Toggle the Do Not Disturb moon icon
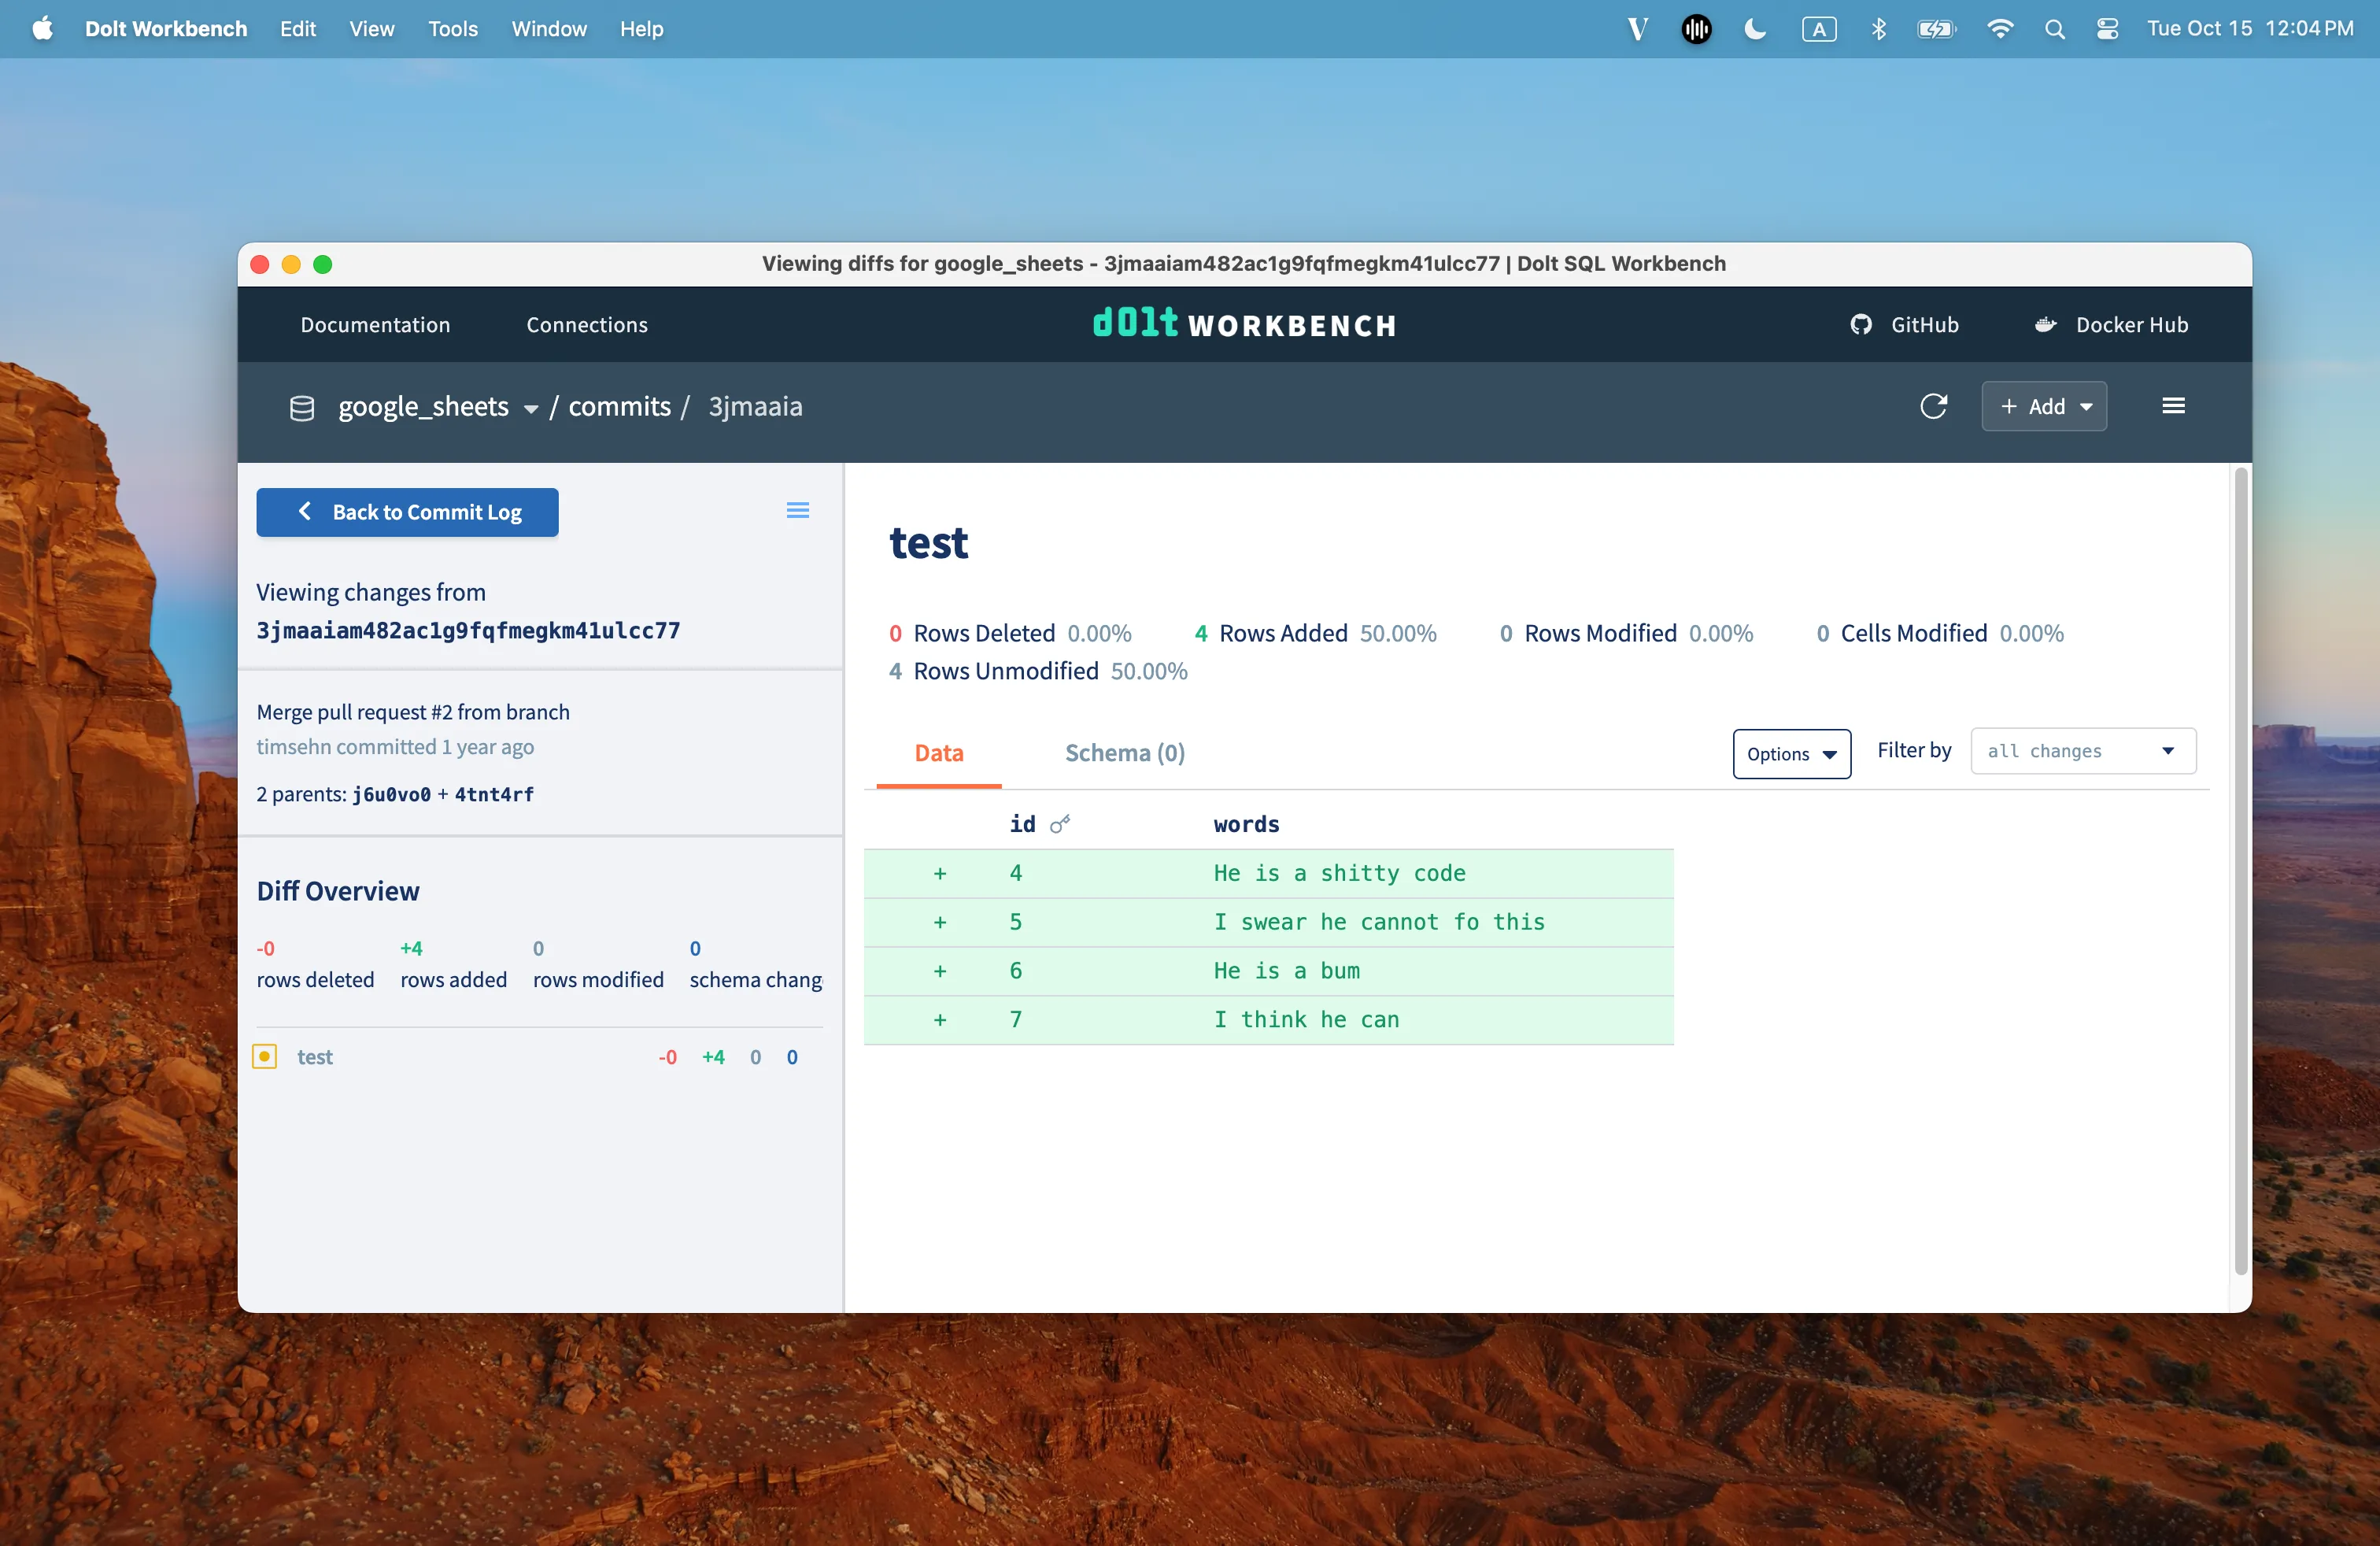 coord(1755,29)
